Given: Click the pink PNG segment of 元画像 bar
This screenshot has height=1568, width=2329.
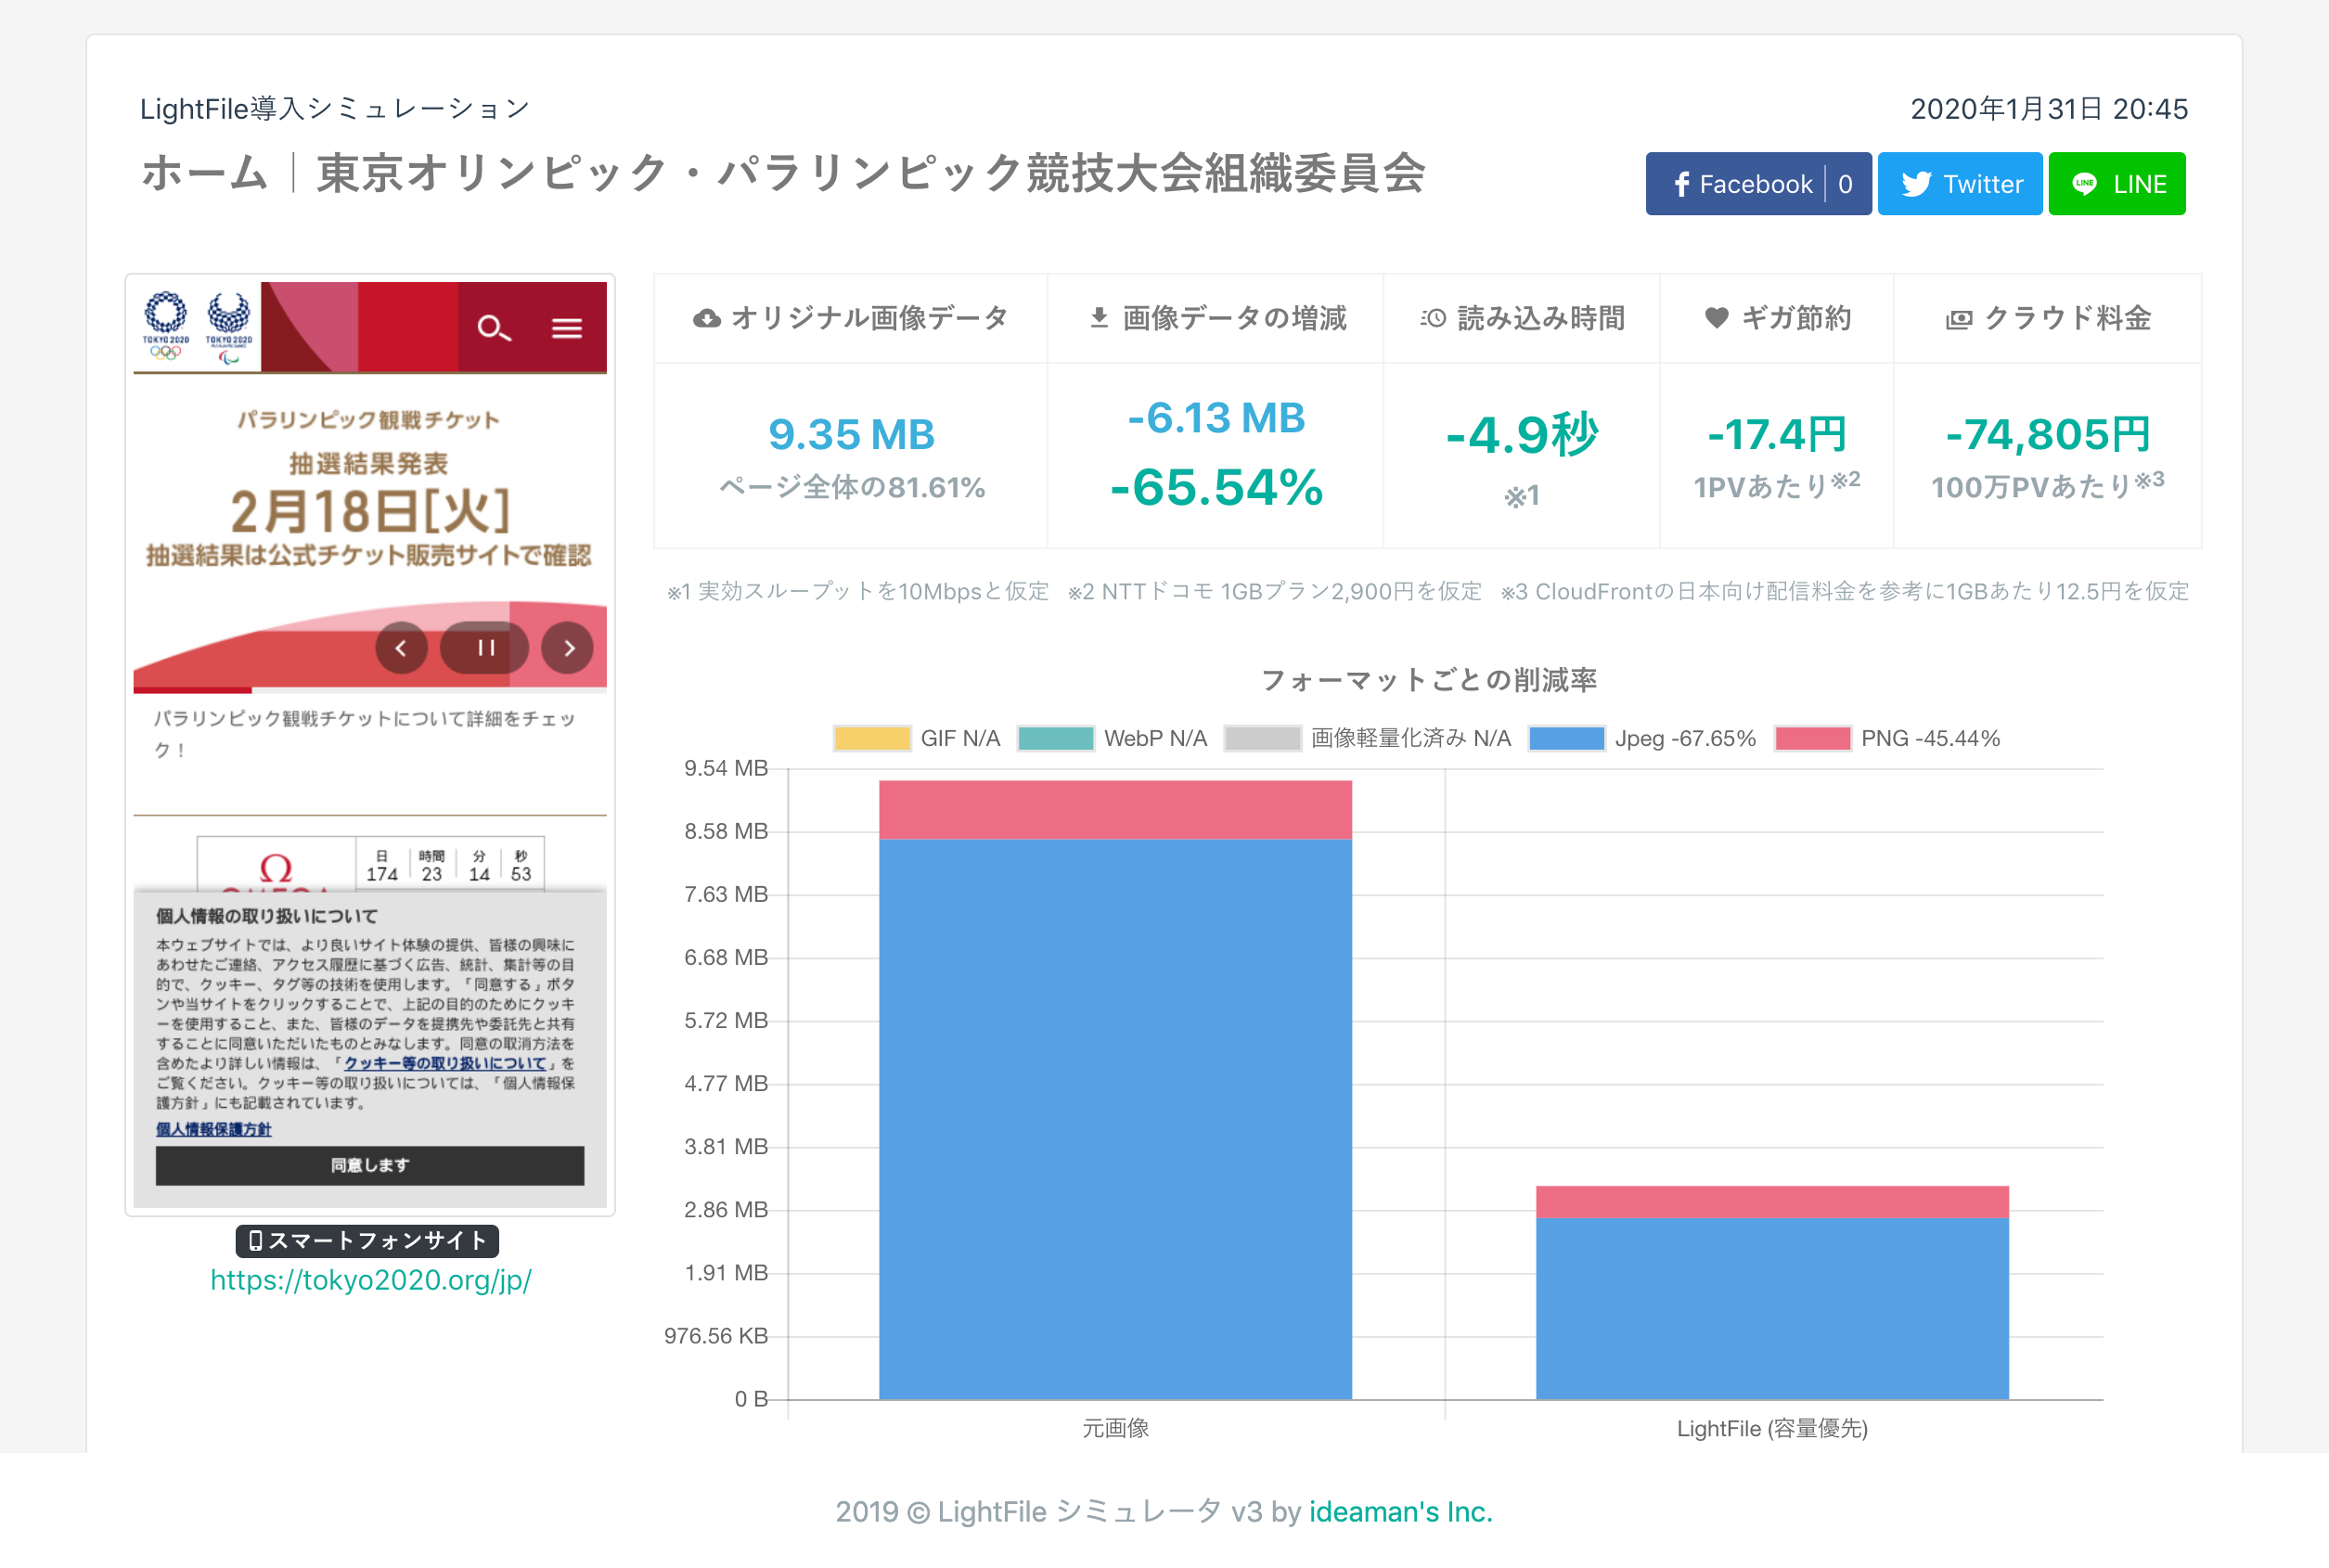Looking at the screenshot, I should [1115, 810].
